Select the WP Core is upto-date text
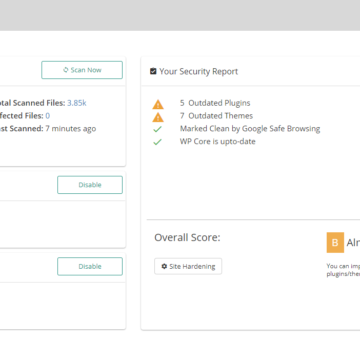The width and height of the screenshot is (360, 360). pyautogui.click(x=218, y=141)
